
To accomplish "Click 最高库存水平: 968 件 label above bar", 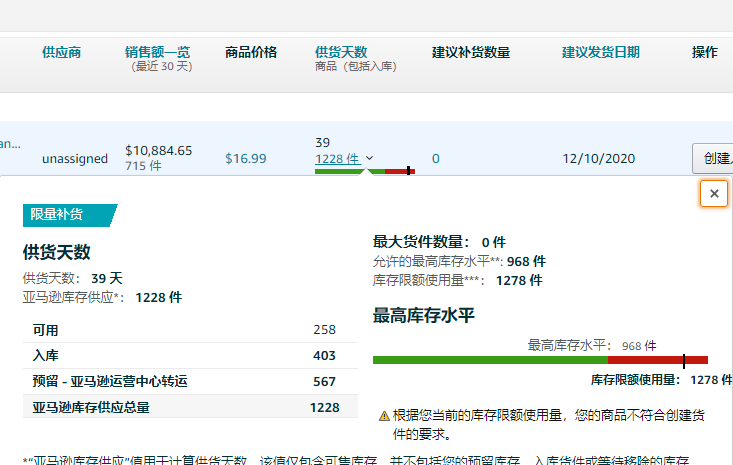I will coord(592,346).
